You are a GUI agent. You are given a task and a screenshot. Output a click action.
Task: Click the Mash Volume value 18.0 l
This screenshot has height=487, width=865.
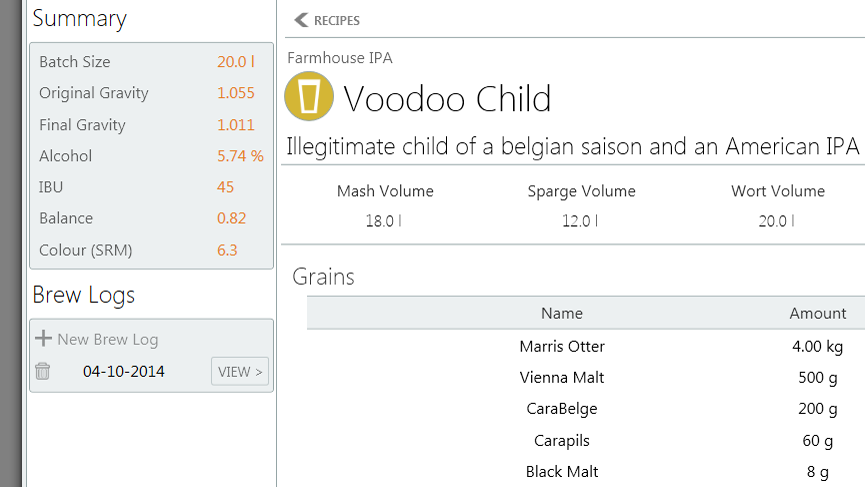pos(383,221)
